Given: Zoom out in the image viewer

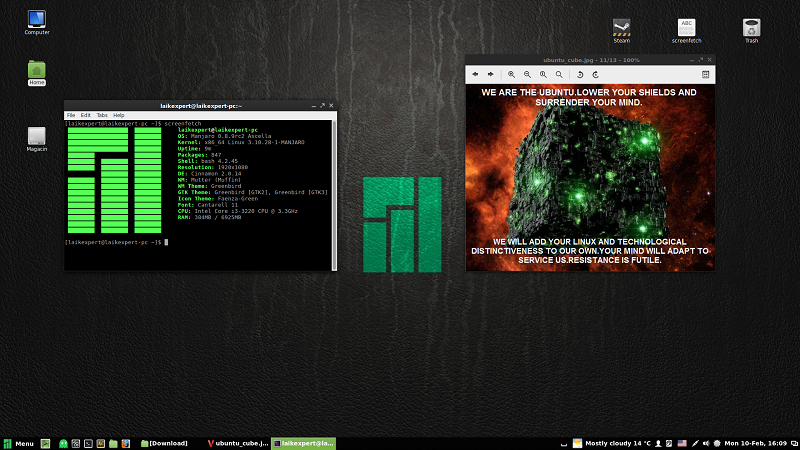Looking at the screenshot, I should (x=527, y=74).
